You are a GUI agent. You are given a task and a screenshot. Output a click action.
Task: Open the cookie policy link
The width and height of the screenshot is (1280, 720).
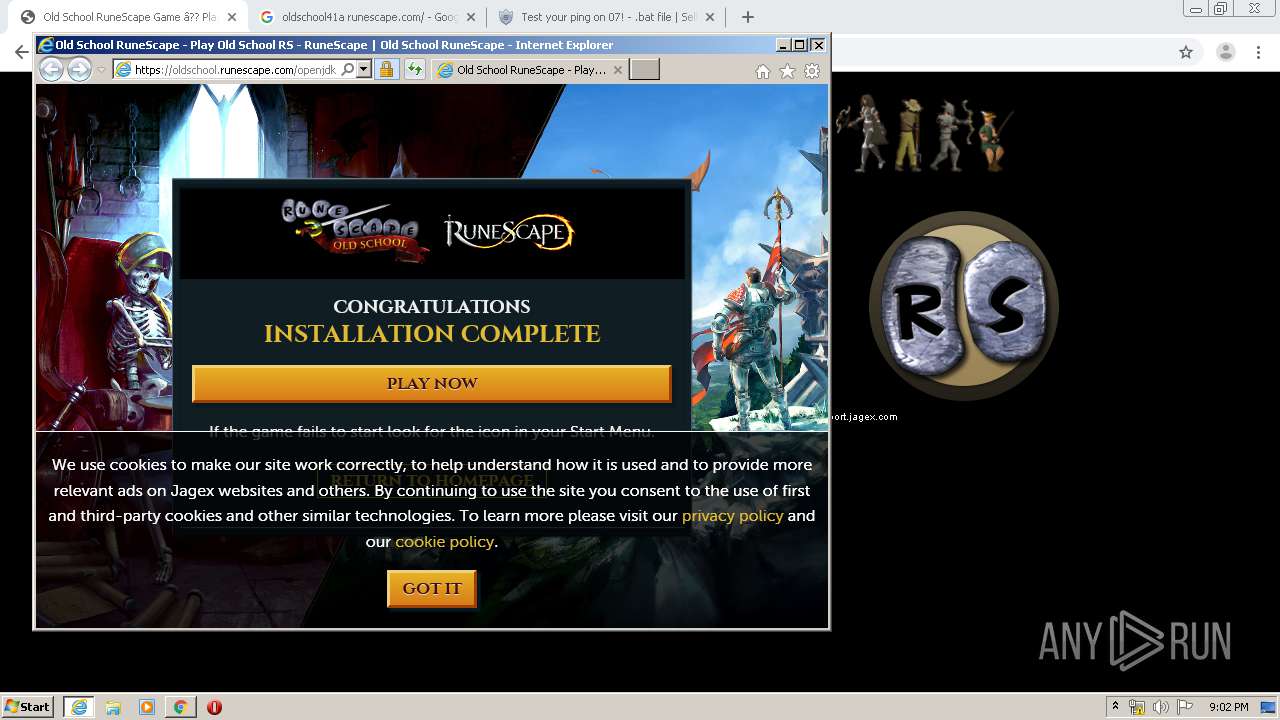tap(444, 542)
